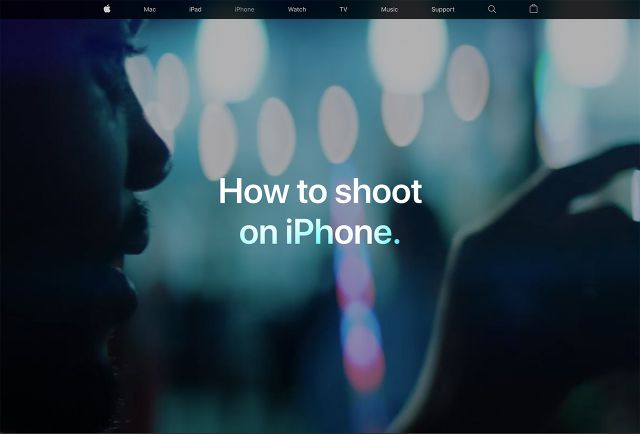Image resolution: width=640 pixels, height=434 pixels.
Task: Click the 'How to shoot on iPhone.' headline
Action: (320, 211)
